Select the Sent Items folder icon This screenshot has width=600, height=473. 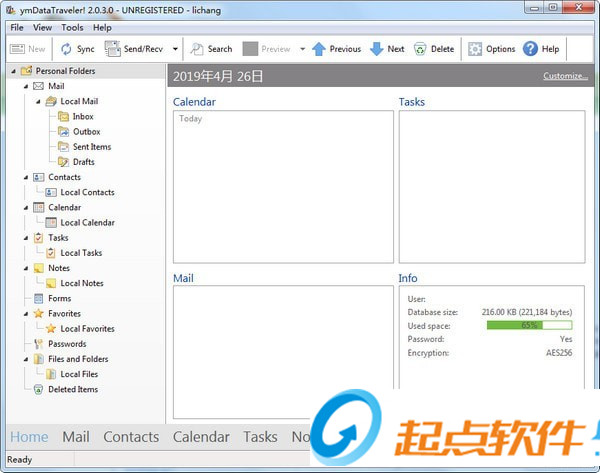click(63, 147)
